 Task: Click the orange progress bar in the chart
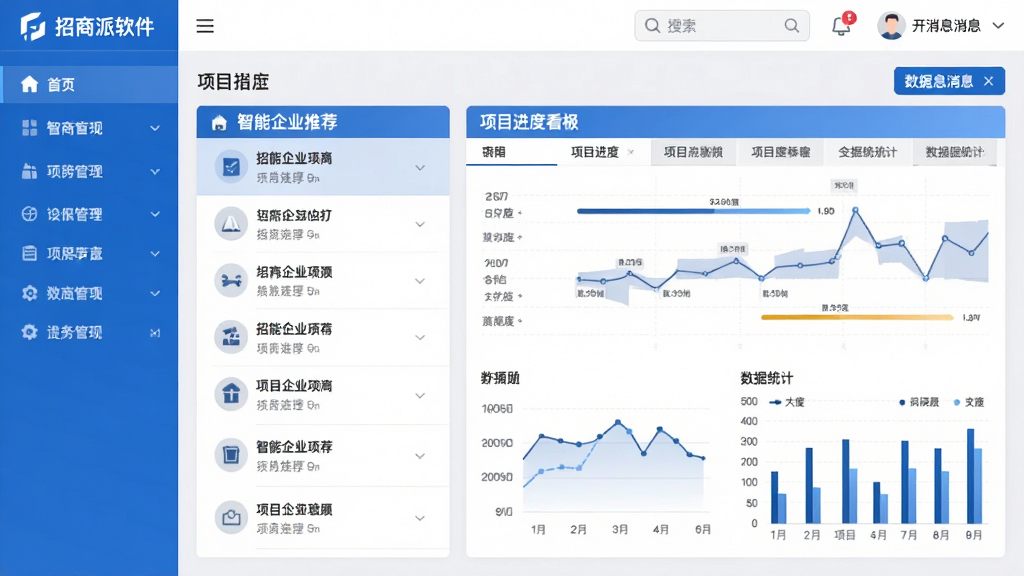click(x=857, y=317)
